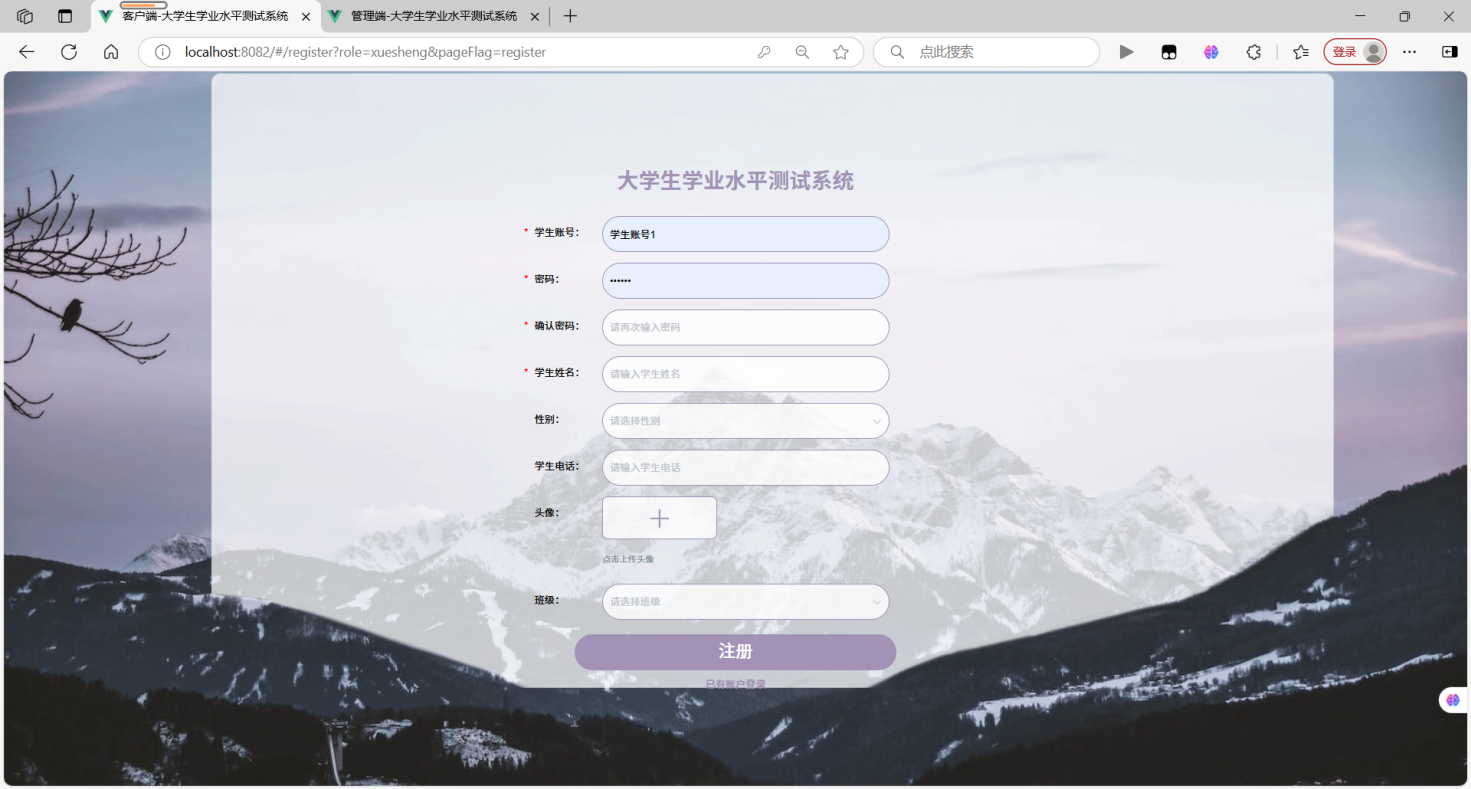View site information icon in address bar
1471x789 pixels.
coord(162,52)
